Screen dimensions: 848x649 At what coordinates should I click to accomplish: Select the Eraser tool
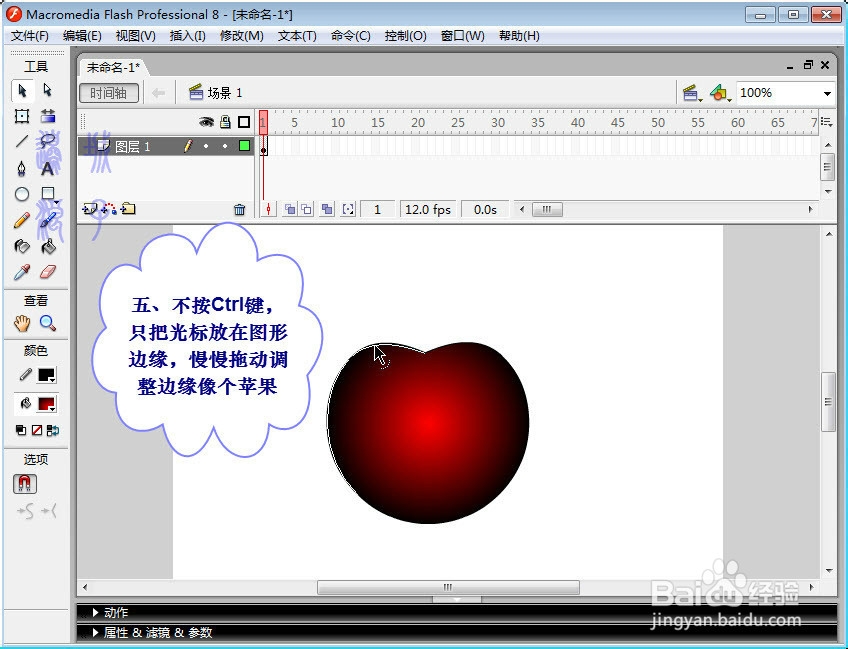coord(49,270)
